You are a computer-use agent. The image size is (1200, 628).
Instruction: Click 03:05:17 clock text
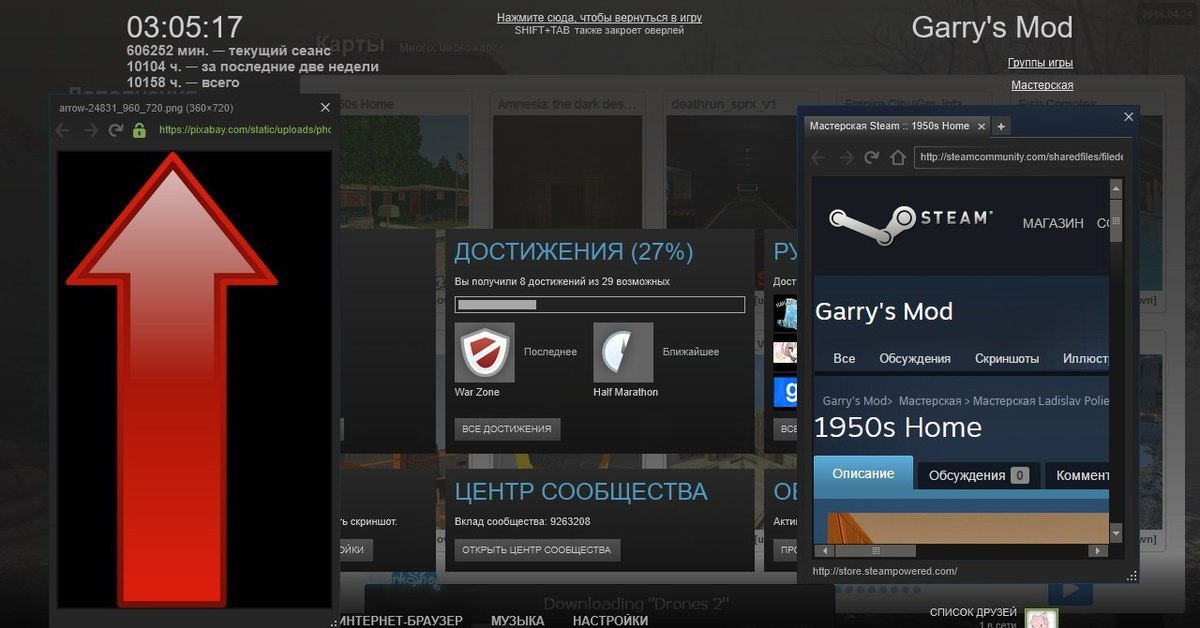click(185, 27)
